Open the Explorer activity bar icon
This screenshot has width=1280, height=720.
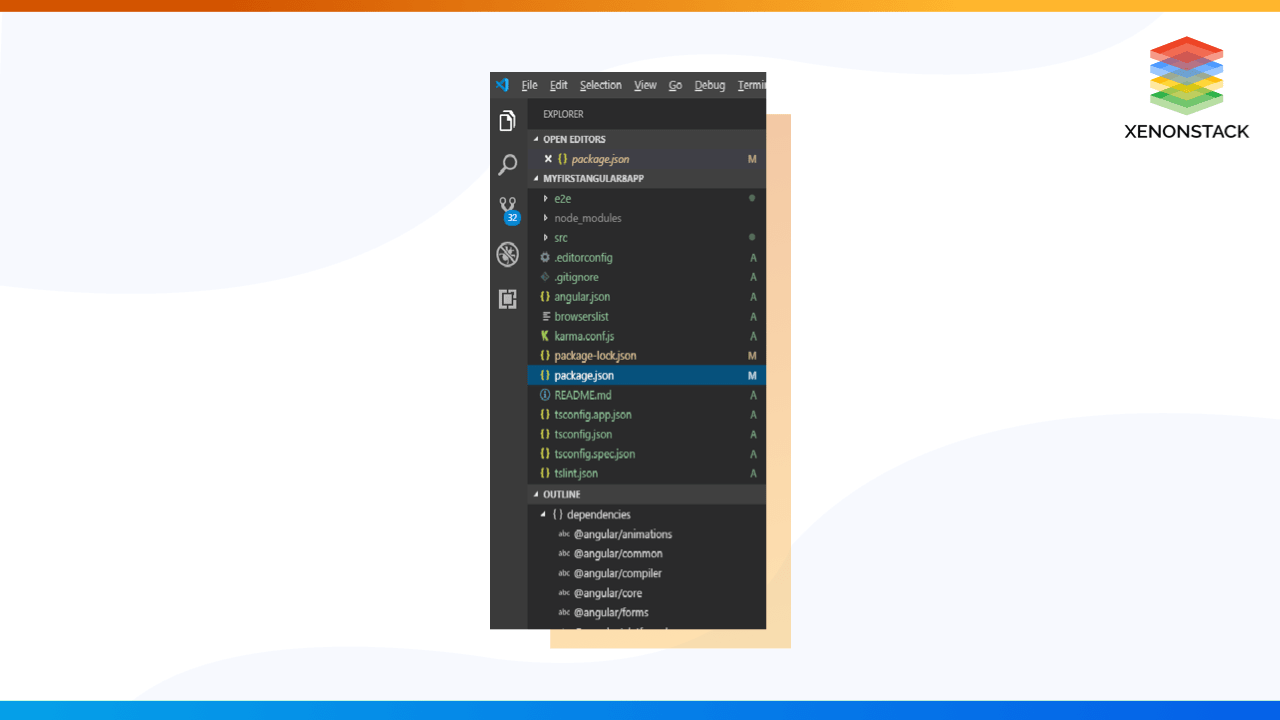pos(508,121)
